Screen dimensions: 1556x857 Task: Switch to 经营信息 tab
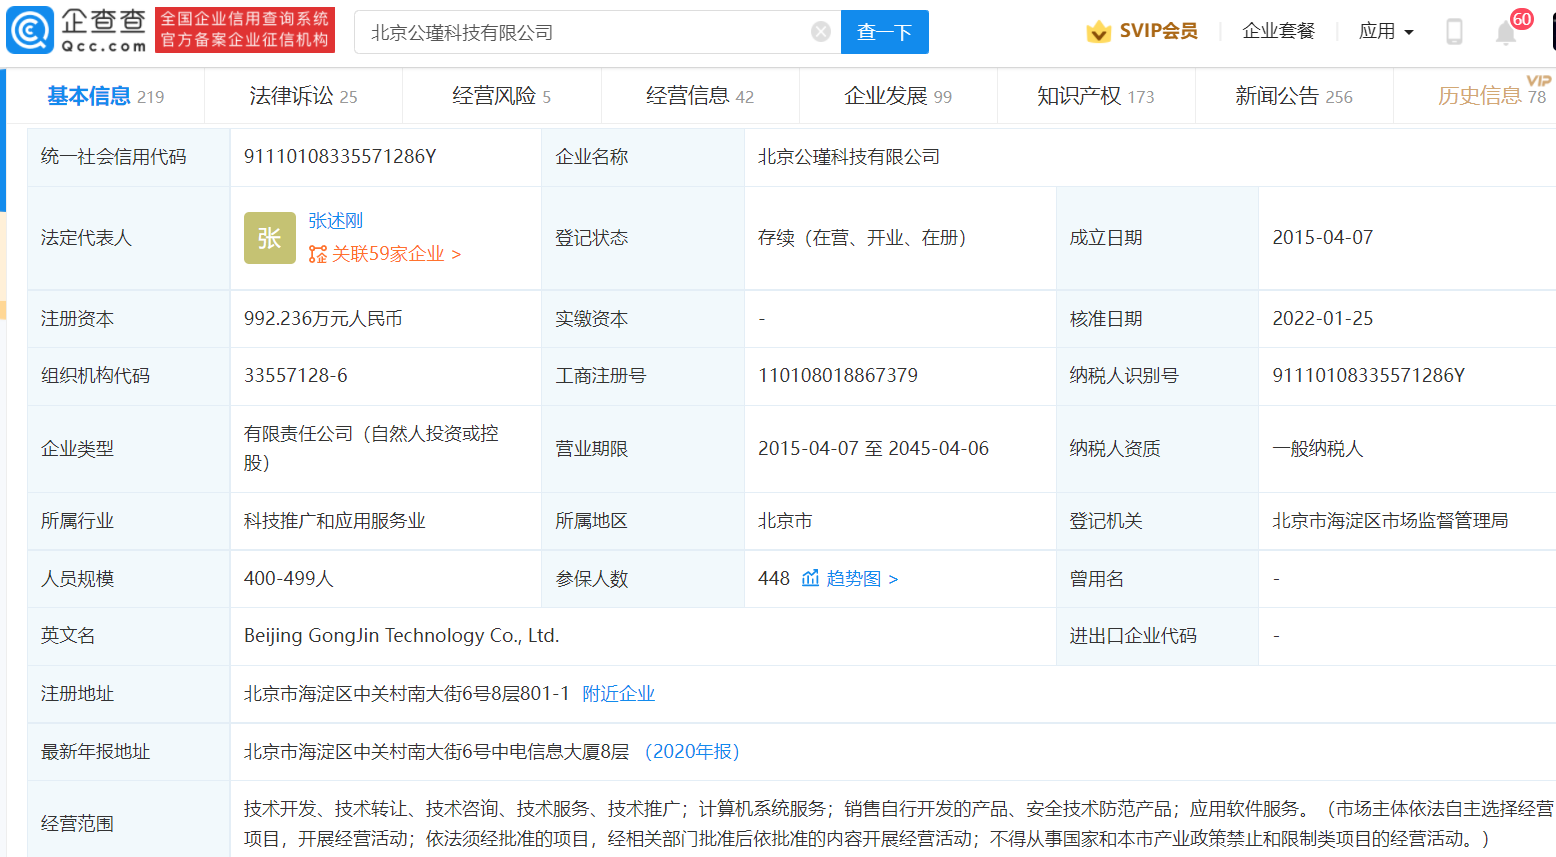coord(700,96)
